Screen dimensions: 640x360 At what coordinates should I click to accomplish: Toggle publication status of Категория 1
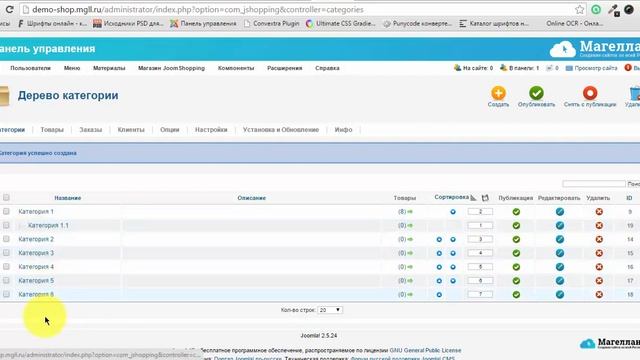coord(516,212)
